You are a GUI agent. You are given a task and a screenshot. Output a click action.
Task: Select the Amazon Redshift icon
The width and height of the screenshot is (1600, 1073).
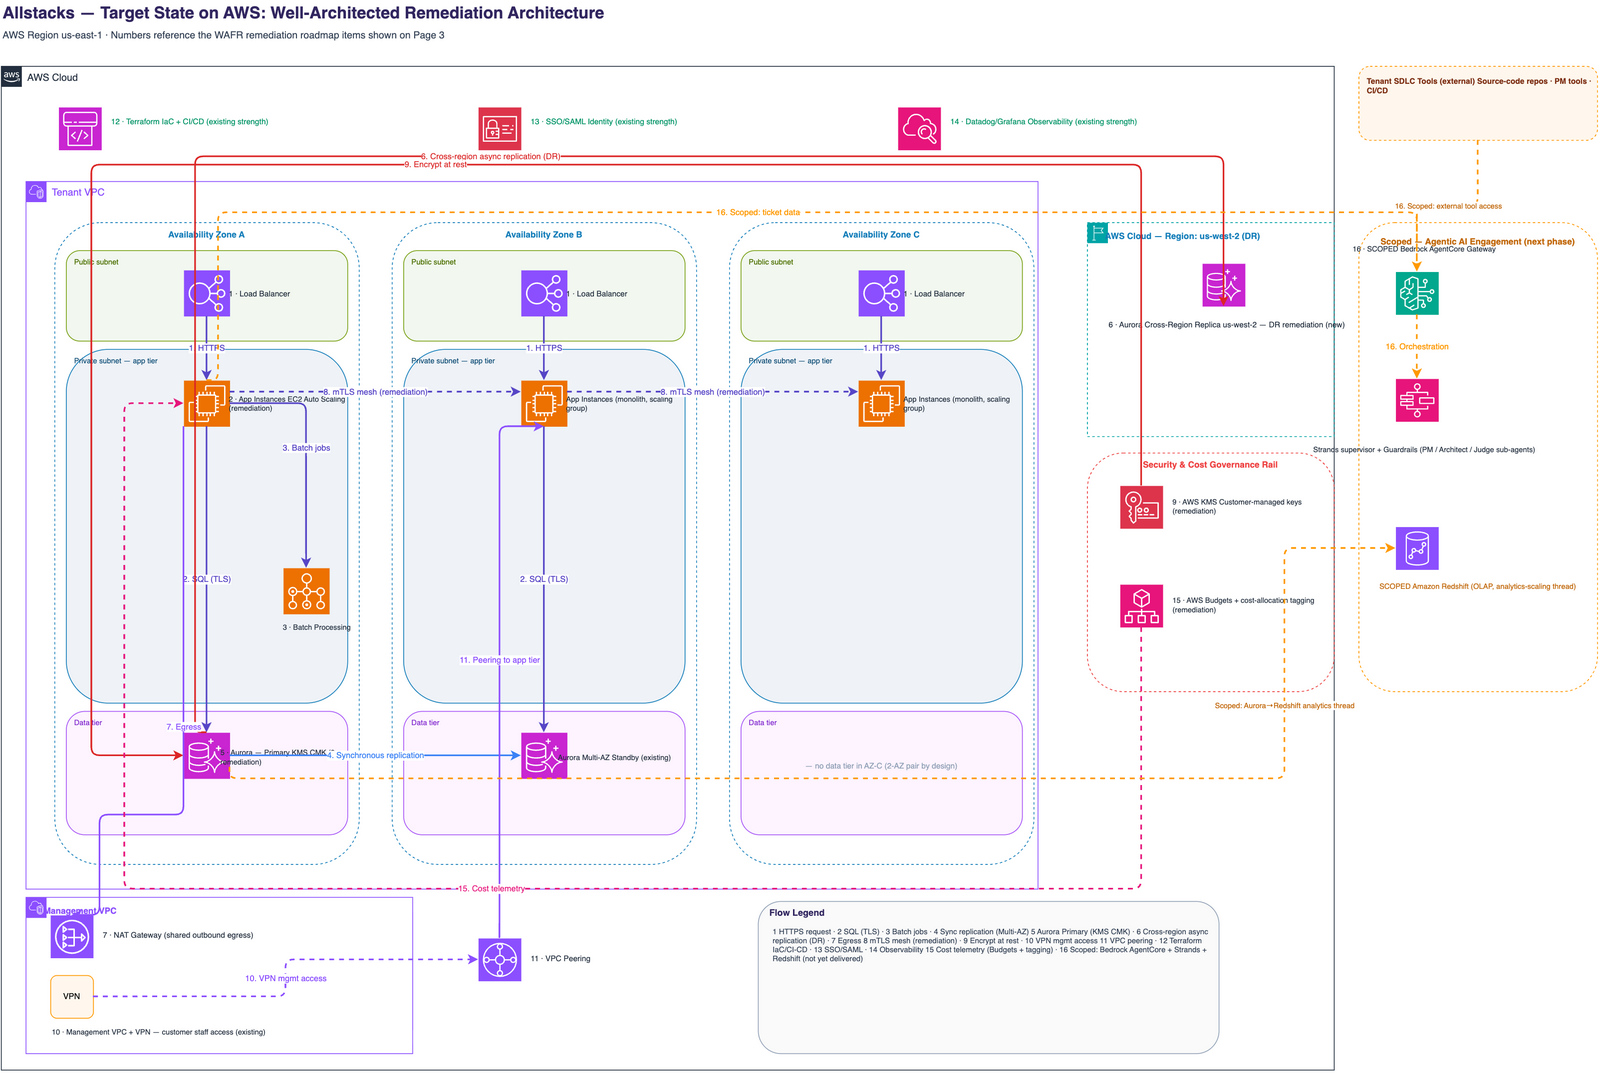(1417, 549)
